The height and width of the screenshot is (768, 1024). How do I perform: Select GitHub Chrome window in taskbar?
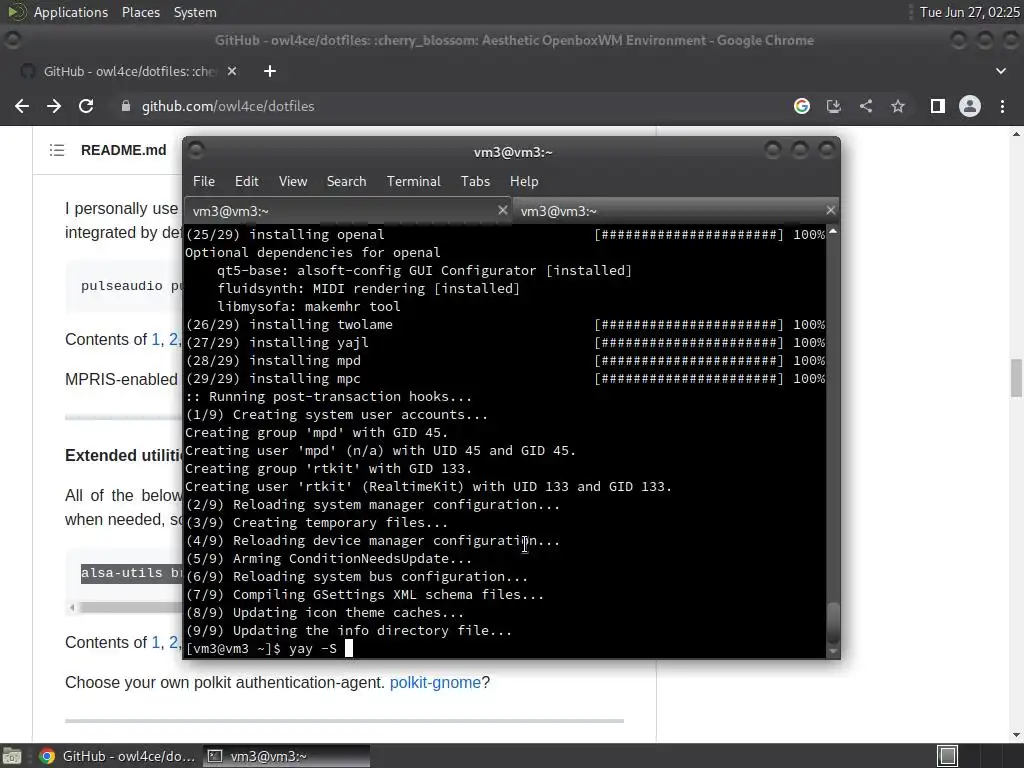click(118, 756)
